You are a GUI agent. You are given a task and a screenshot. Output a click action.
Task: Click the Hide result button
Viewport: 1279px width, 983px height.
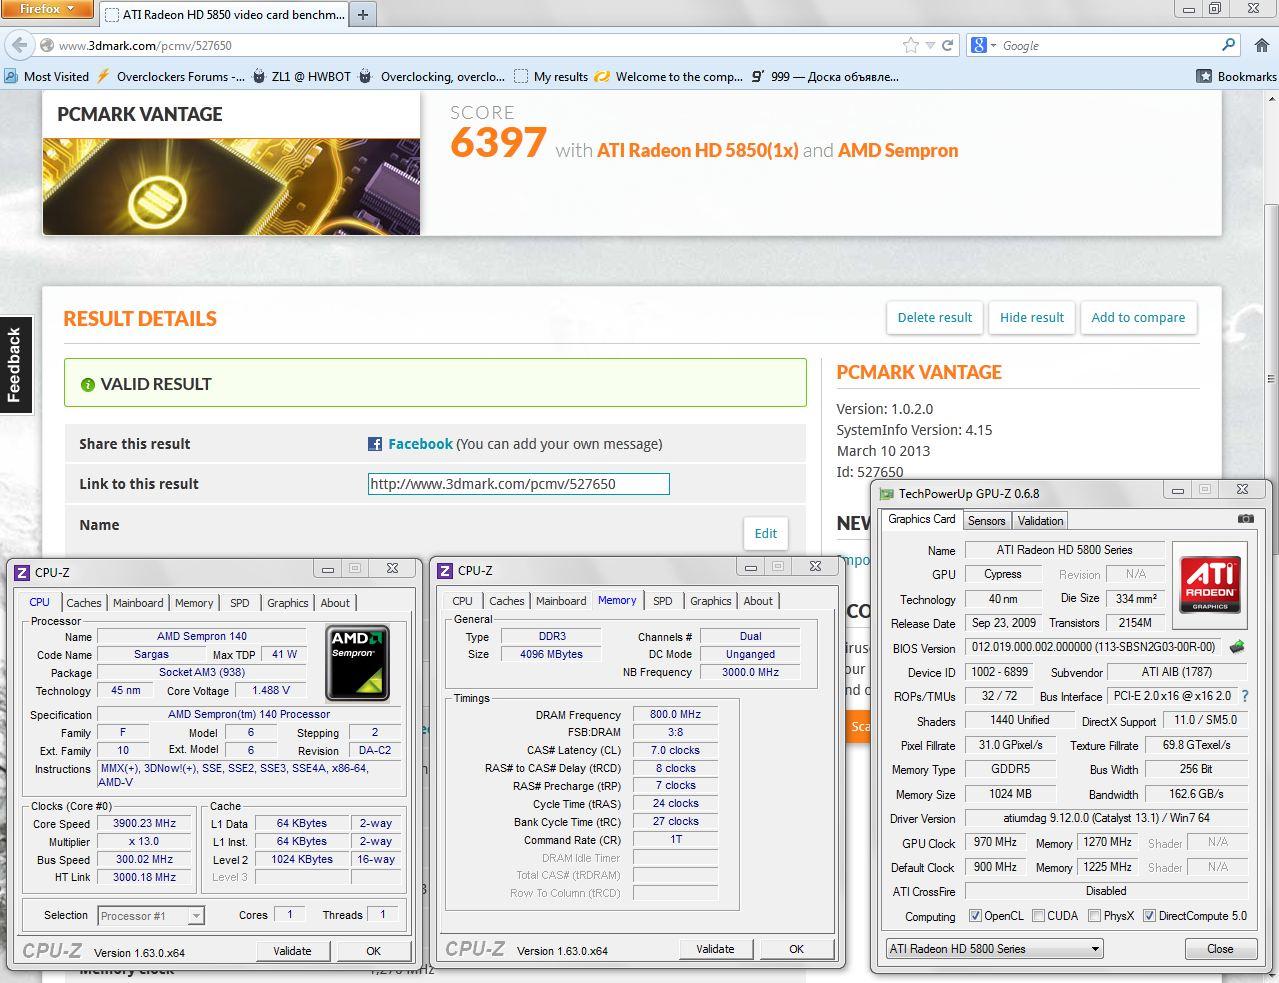pyautogui.click(x=1031, y=317)
